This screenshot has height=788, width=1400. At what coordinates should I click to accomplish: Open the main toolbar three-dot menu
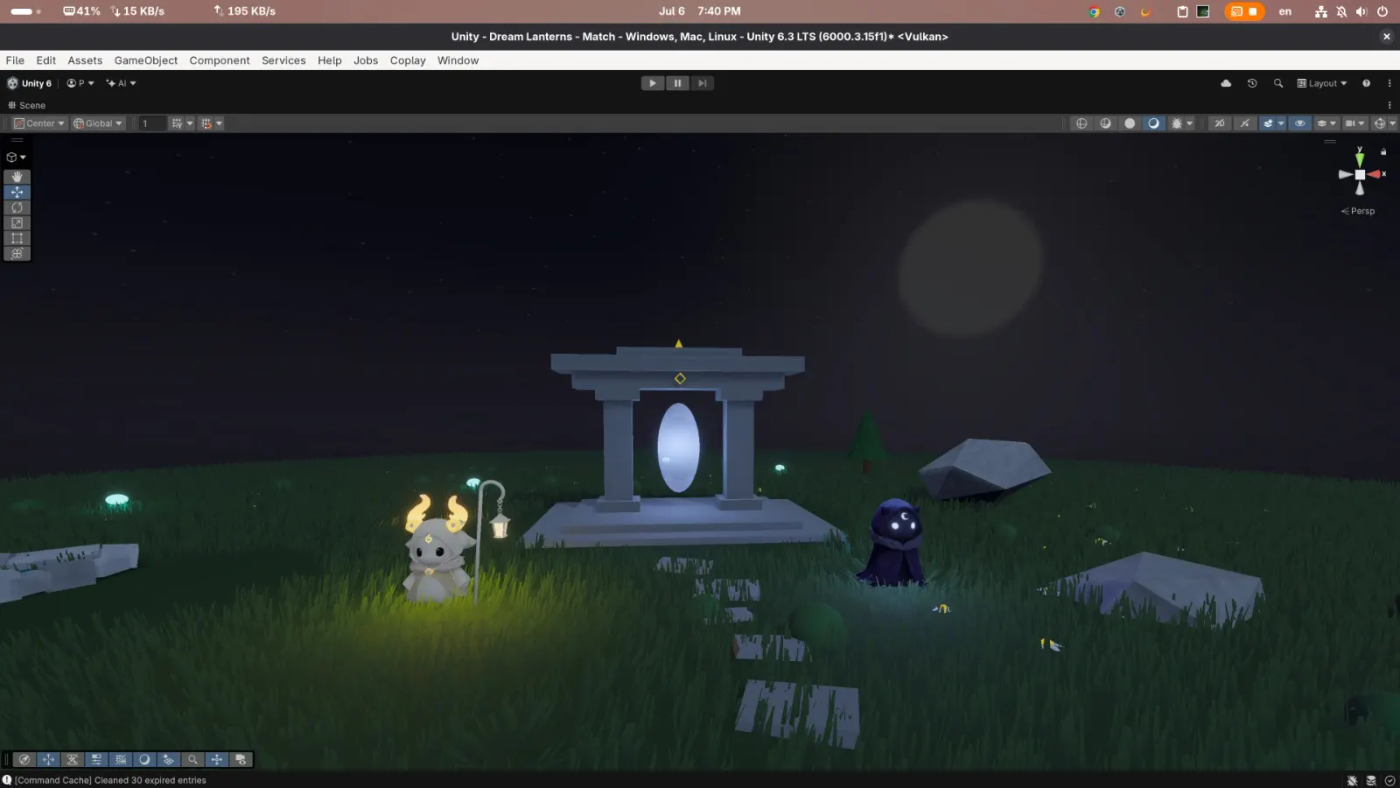click(1388, 83)
